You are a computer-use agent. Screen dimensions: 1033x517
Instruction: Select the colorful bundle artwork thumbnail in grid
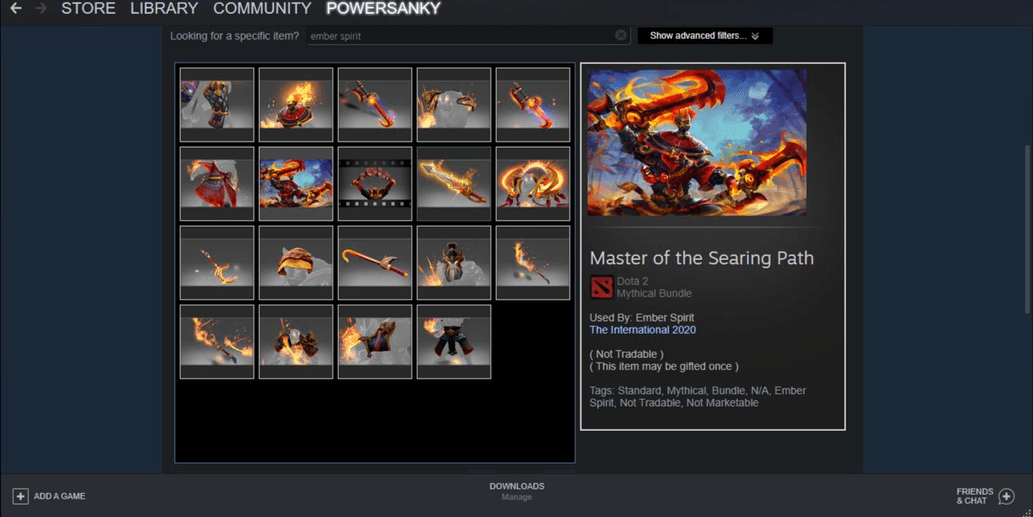pyautogui.click(x=296, y=184)
